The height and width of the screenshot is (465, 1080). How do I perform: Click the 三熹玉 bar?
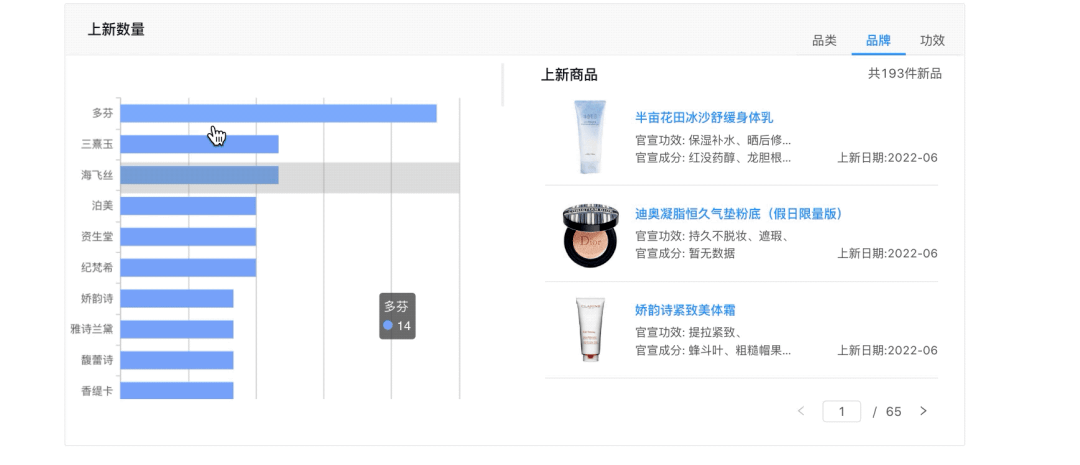coord(199,144)
